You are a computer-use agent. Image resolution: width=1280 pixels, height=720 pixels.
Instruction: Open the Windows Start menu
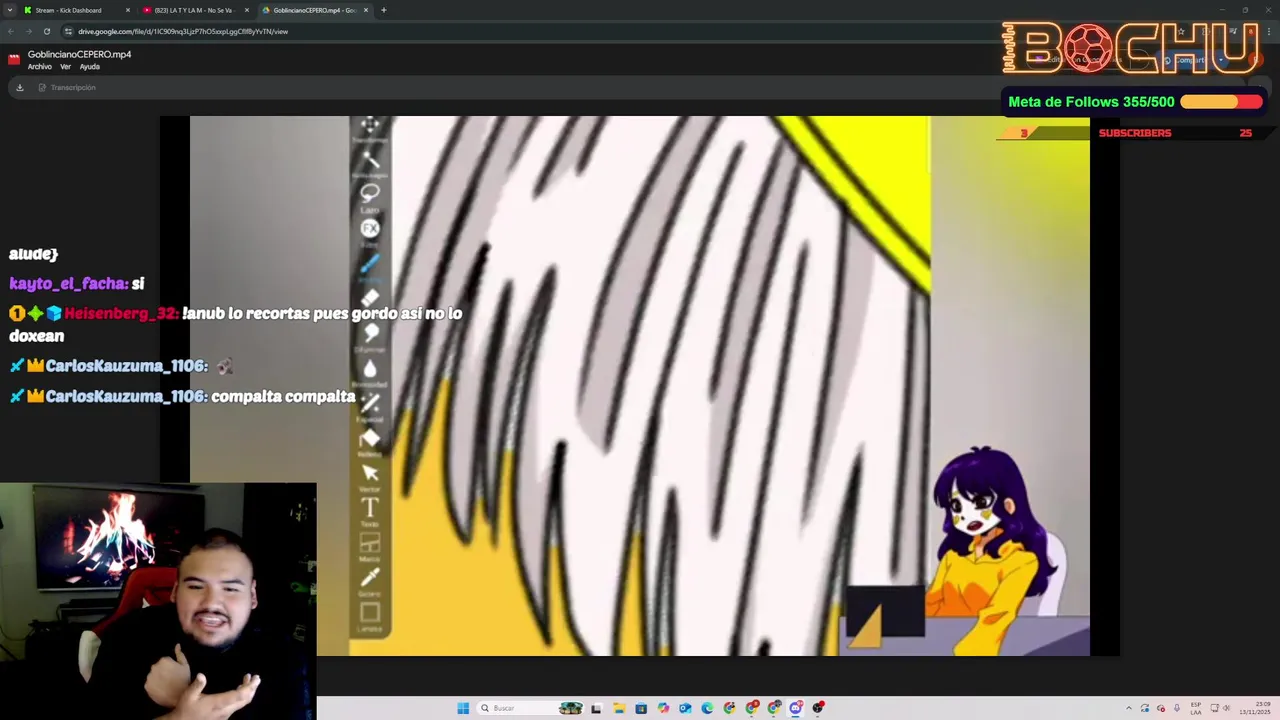pyautogui.click(x=463, y=708)
